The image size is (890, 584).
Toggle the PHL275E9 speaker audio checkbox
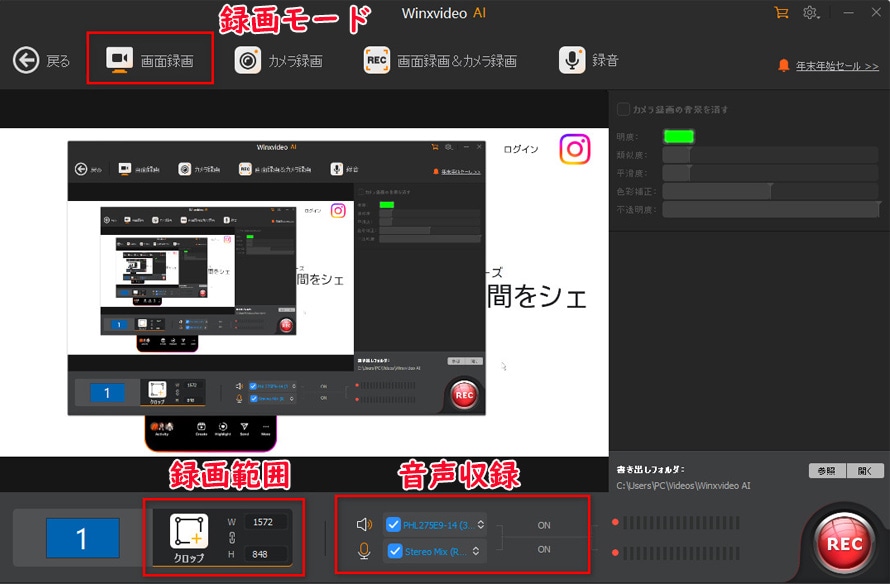tap(393, 524)
